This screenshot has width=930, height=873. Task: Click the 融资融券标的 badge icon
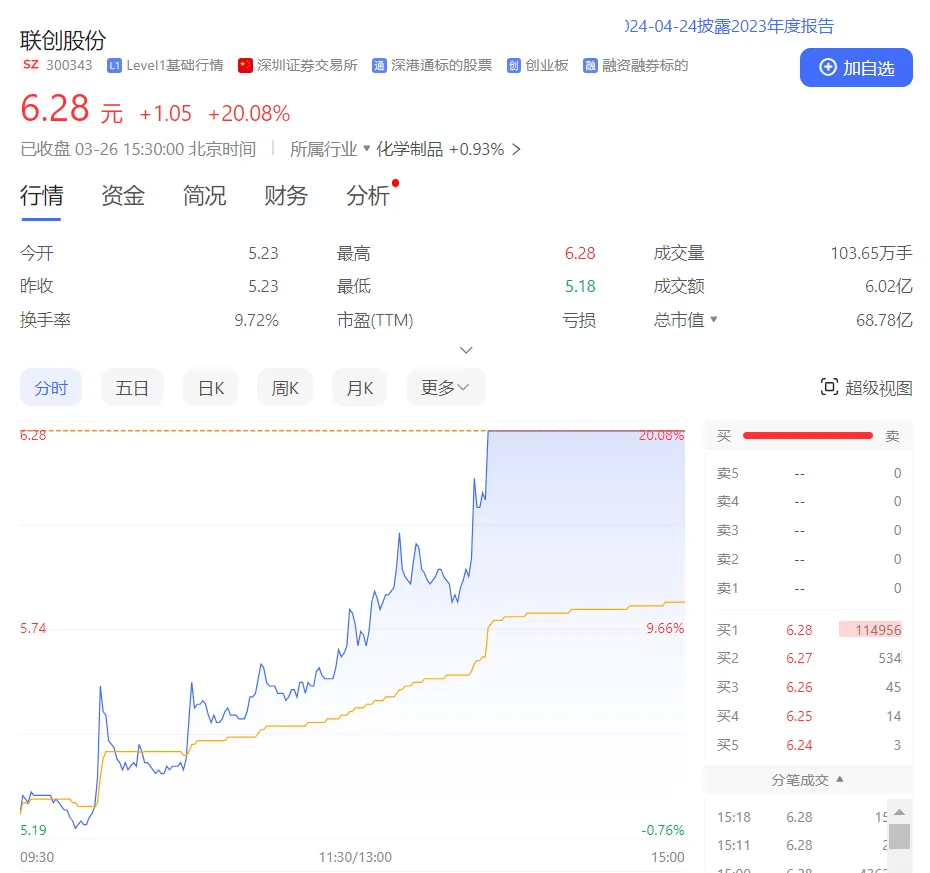coord(591,66)
